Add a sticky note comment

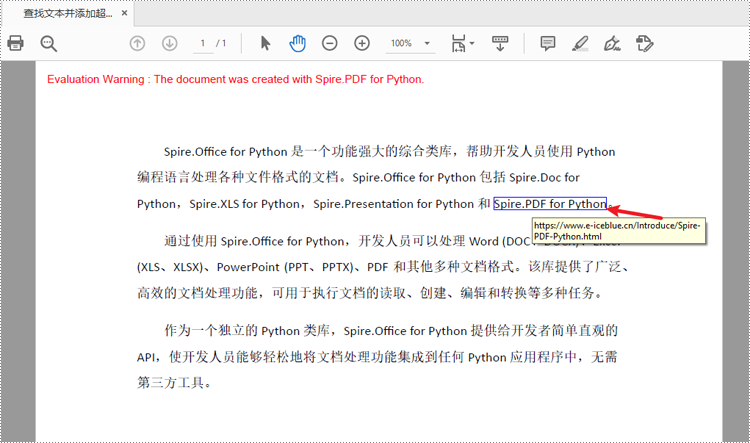point(548,44)
